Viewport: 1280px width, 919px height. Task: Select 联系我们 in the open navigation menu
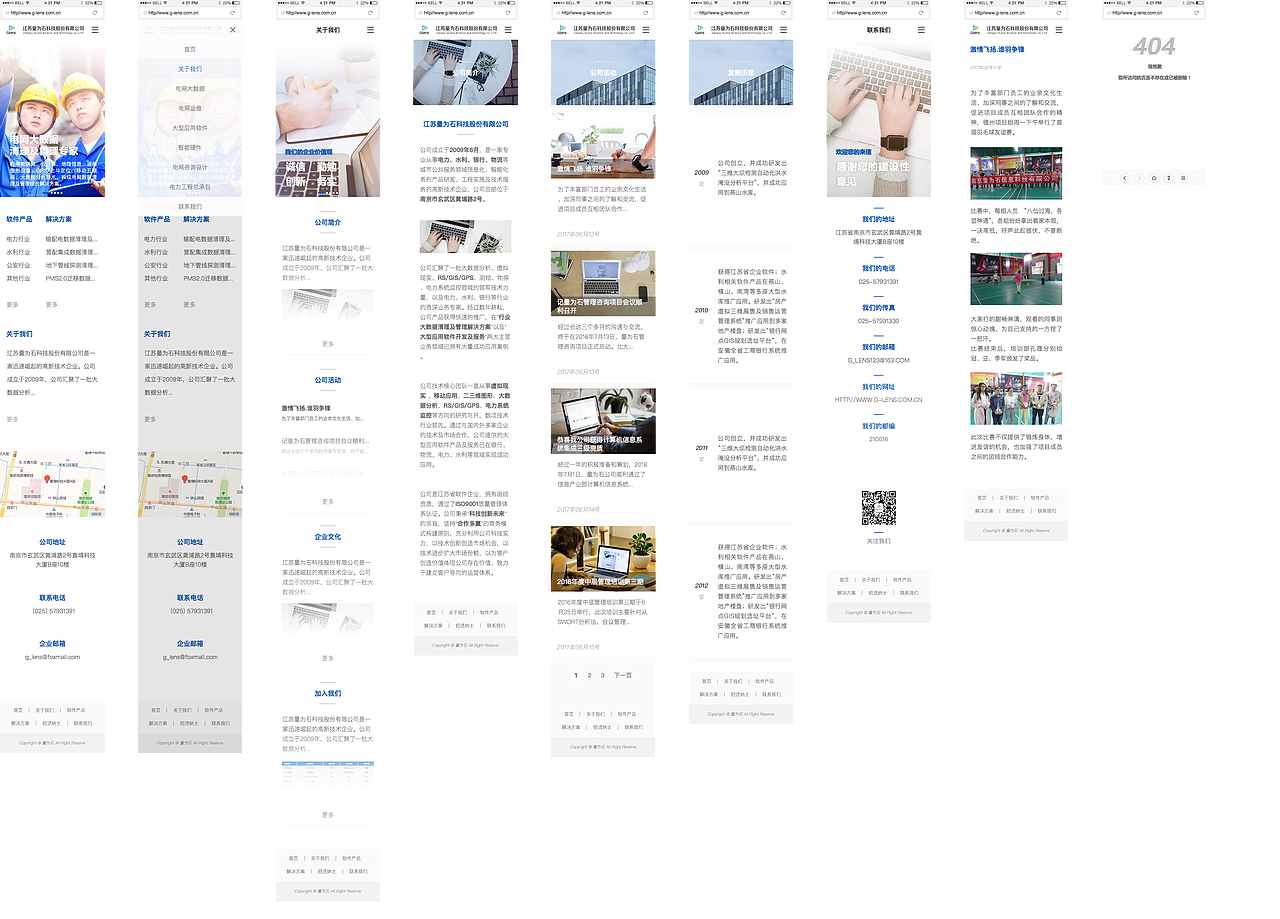point(190,207)
